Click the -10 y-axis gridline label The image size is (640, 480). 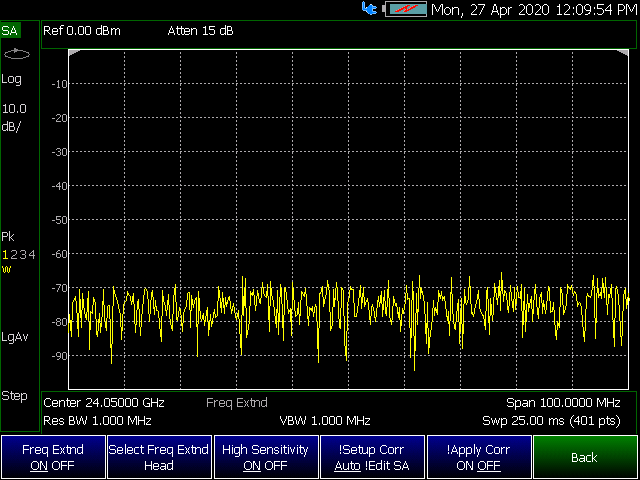pyautogui.click(x=59, y=84)
